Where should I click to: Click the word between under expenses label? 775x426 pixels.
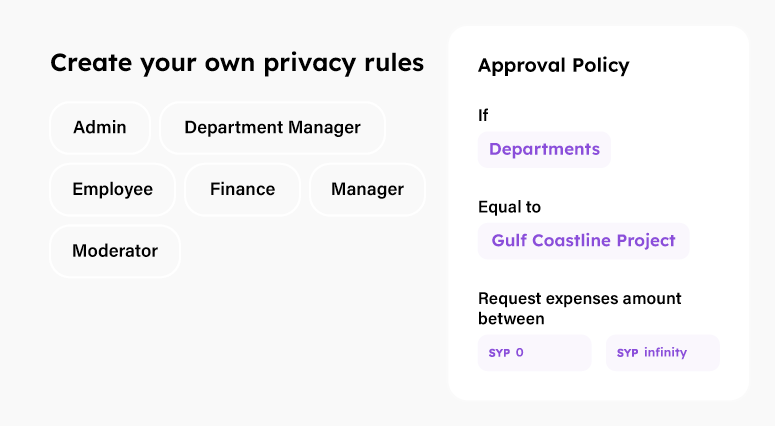point(511,319)
